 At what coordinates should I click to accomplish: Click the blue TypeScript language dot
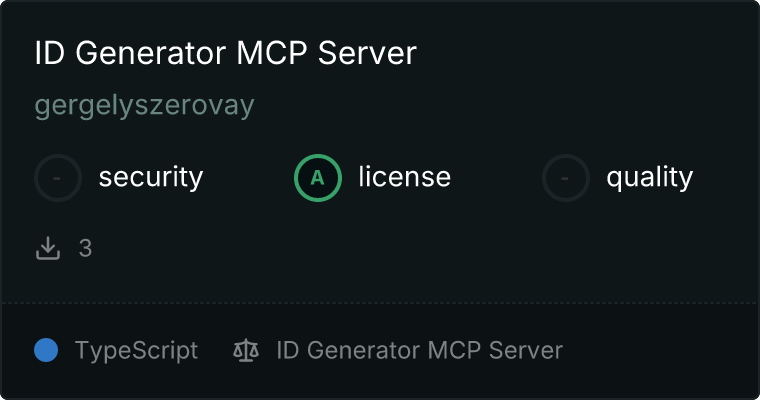[46, 350]
